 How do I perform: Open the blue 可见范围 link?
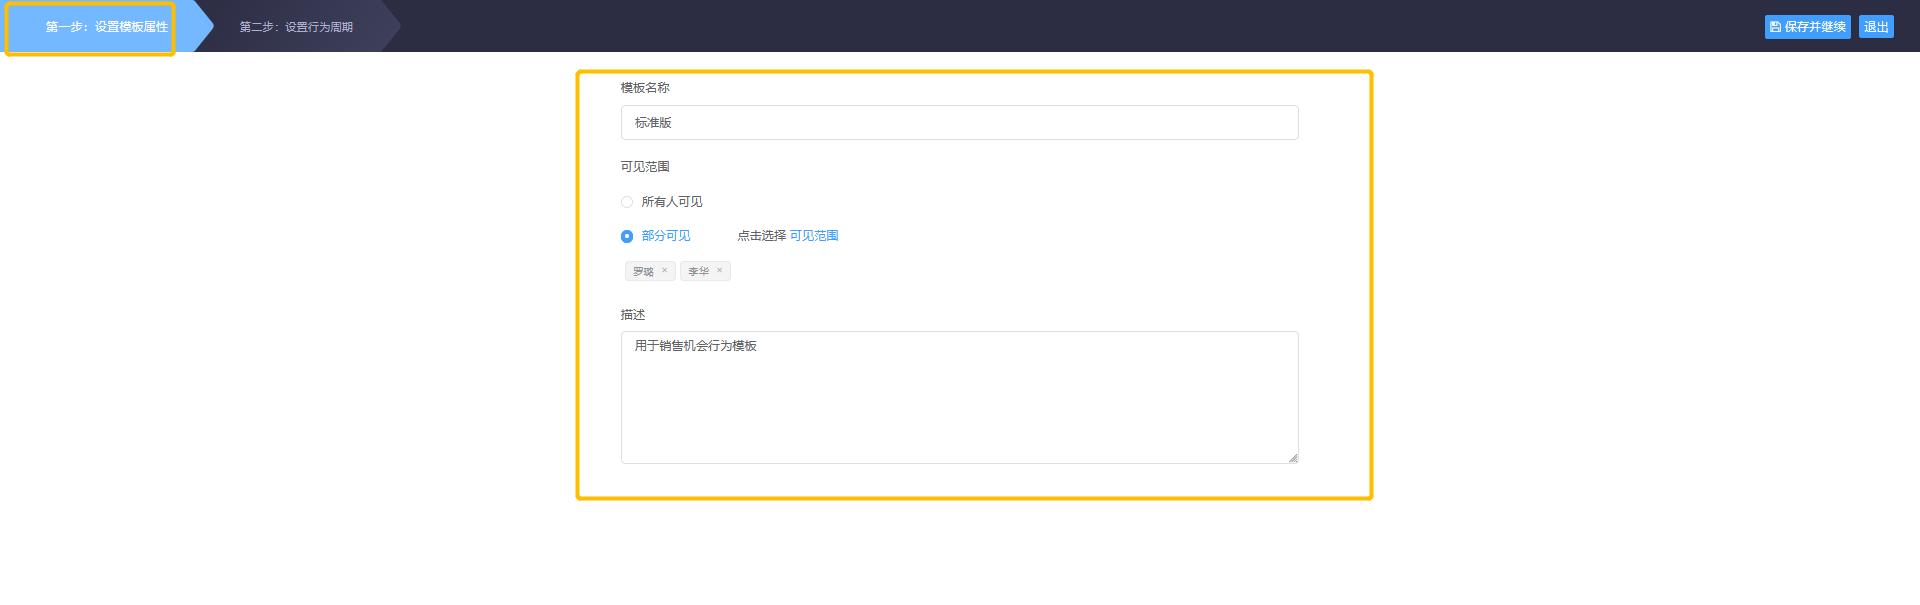pyautogui.click(x=814, y=236)
